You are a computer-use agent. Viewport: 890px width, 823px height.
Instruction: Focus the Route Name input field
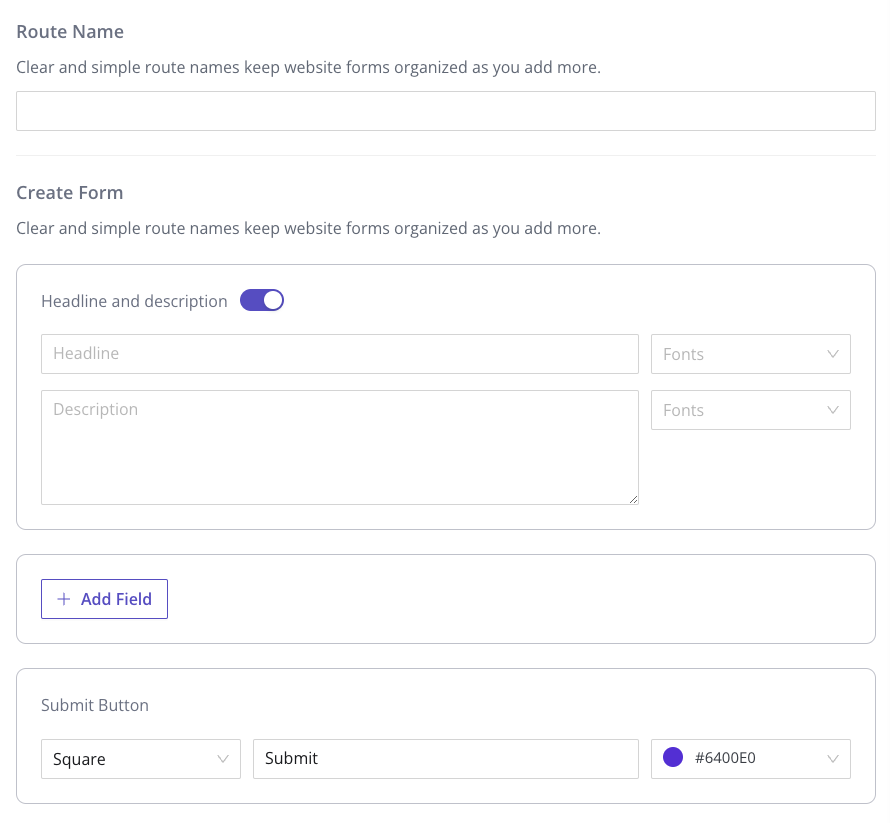click(445, 111)
